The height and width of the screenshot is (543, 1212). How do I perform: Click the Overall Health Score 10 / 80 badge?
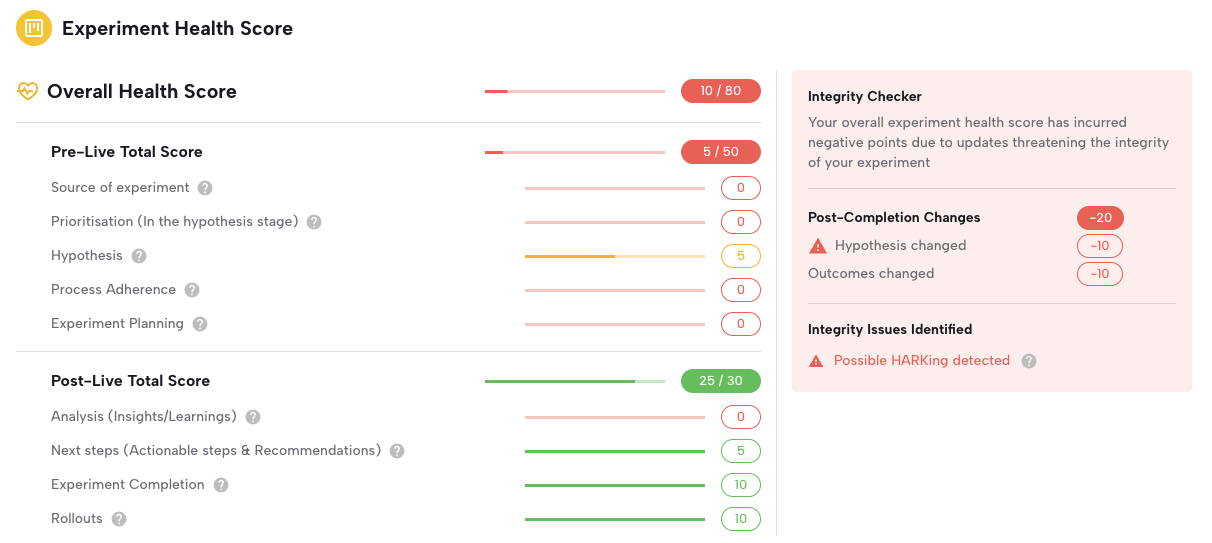point(720,91)
